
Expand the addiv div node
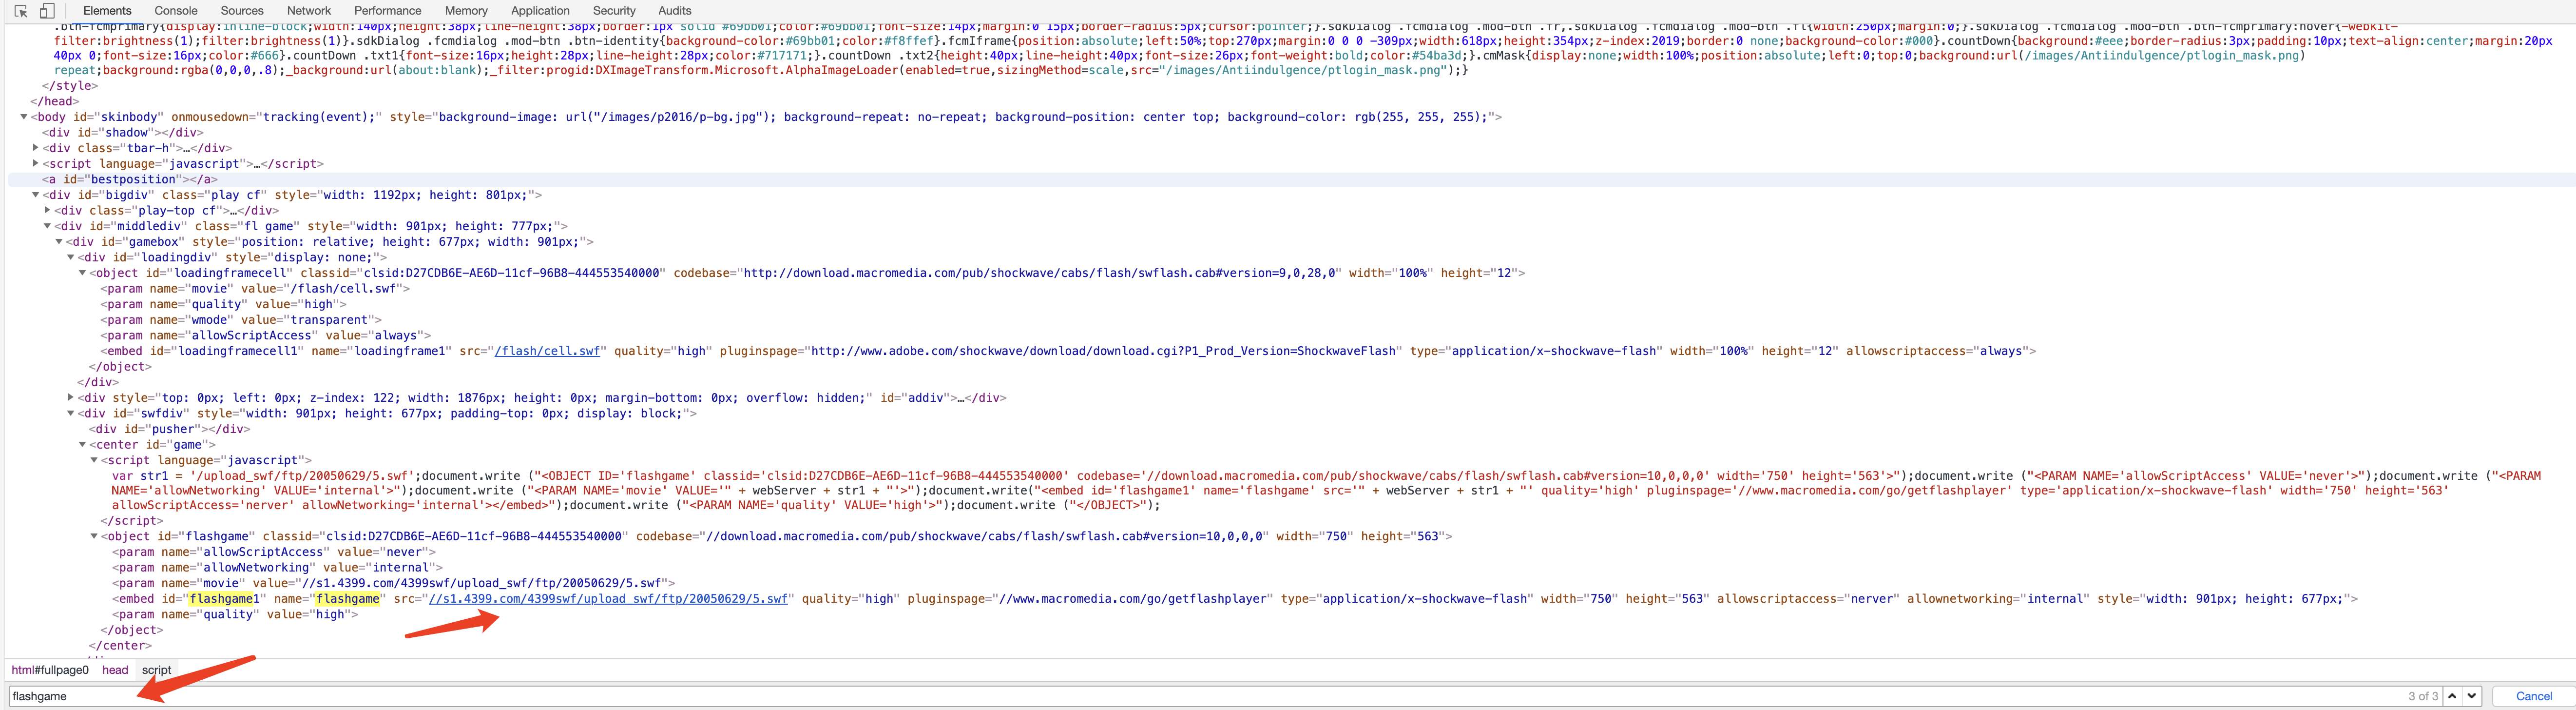coord(70,397)
